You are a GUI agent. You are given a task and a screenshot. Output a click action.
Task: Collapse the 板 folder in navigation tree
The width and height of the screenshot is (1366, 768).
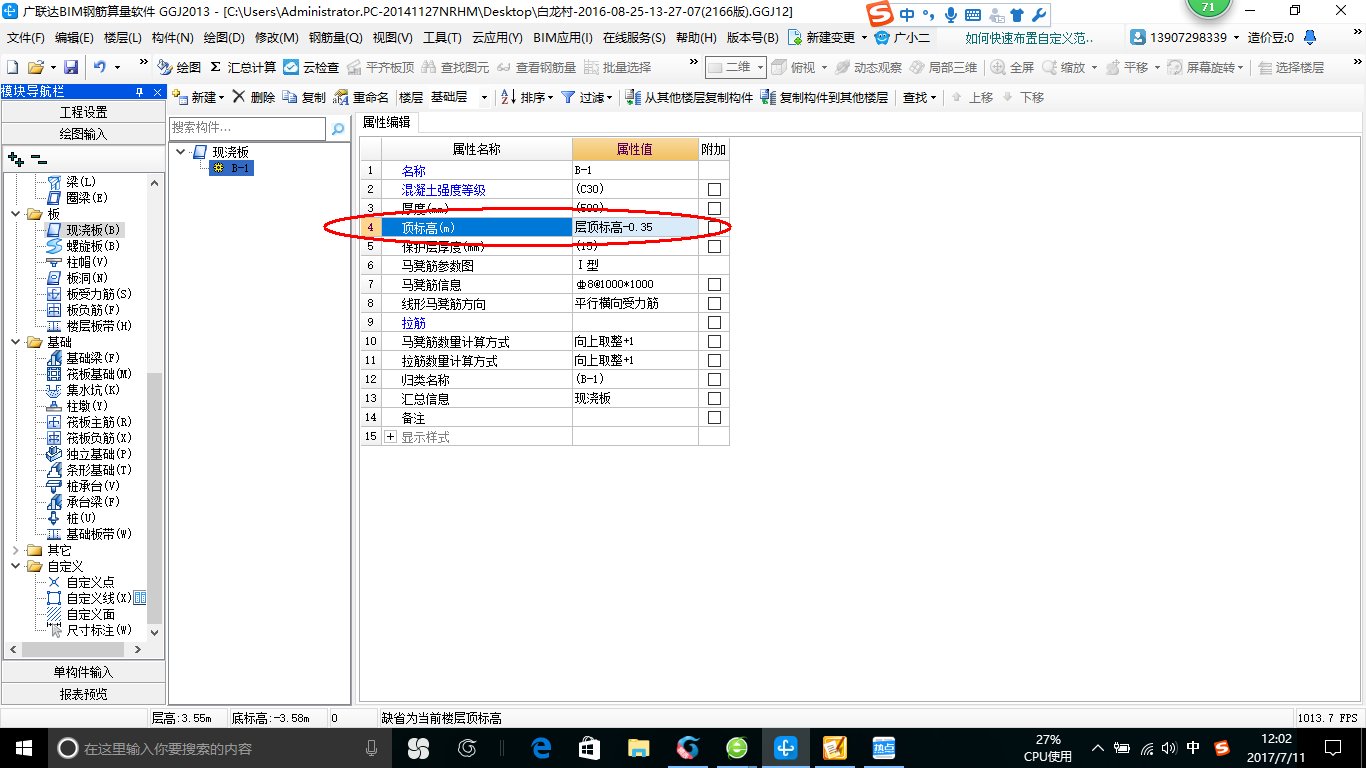coord(15,214)
